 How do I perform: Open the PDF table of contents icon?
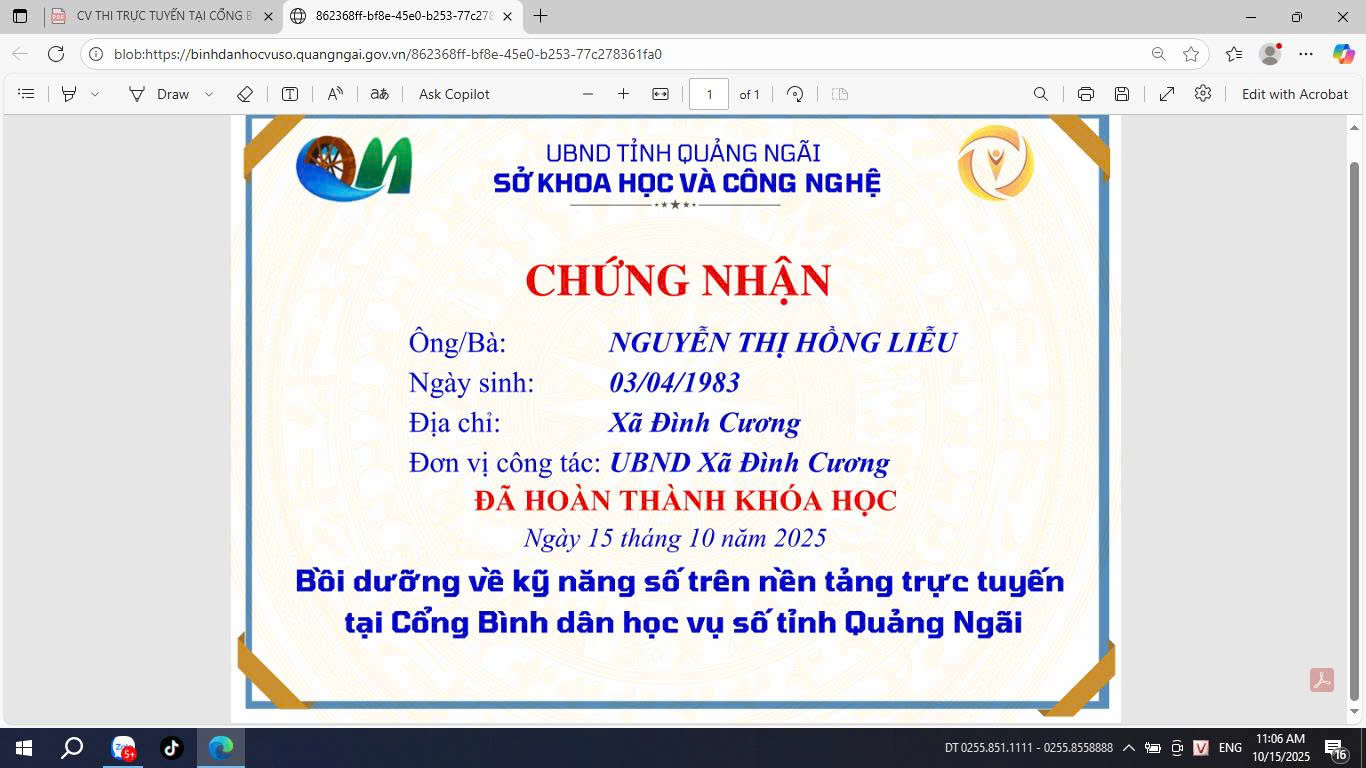[x=27, y=94]
